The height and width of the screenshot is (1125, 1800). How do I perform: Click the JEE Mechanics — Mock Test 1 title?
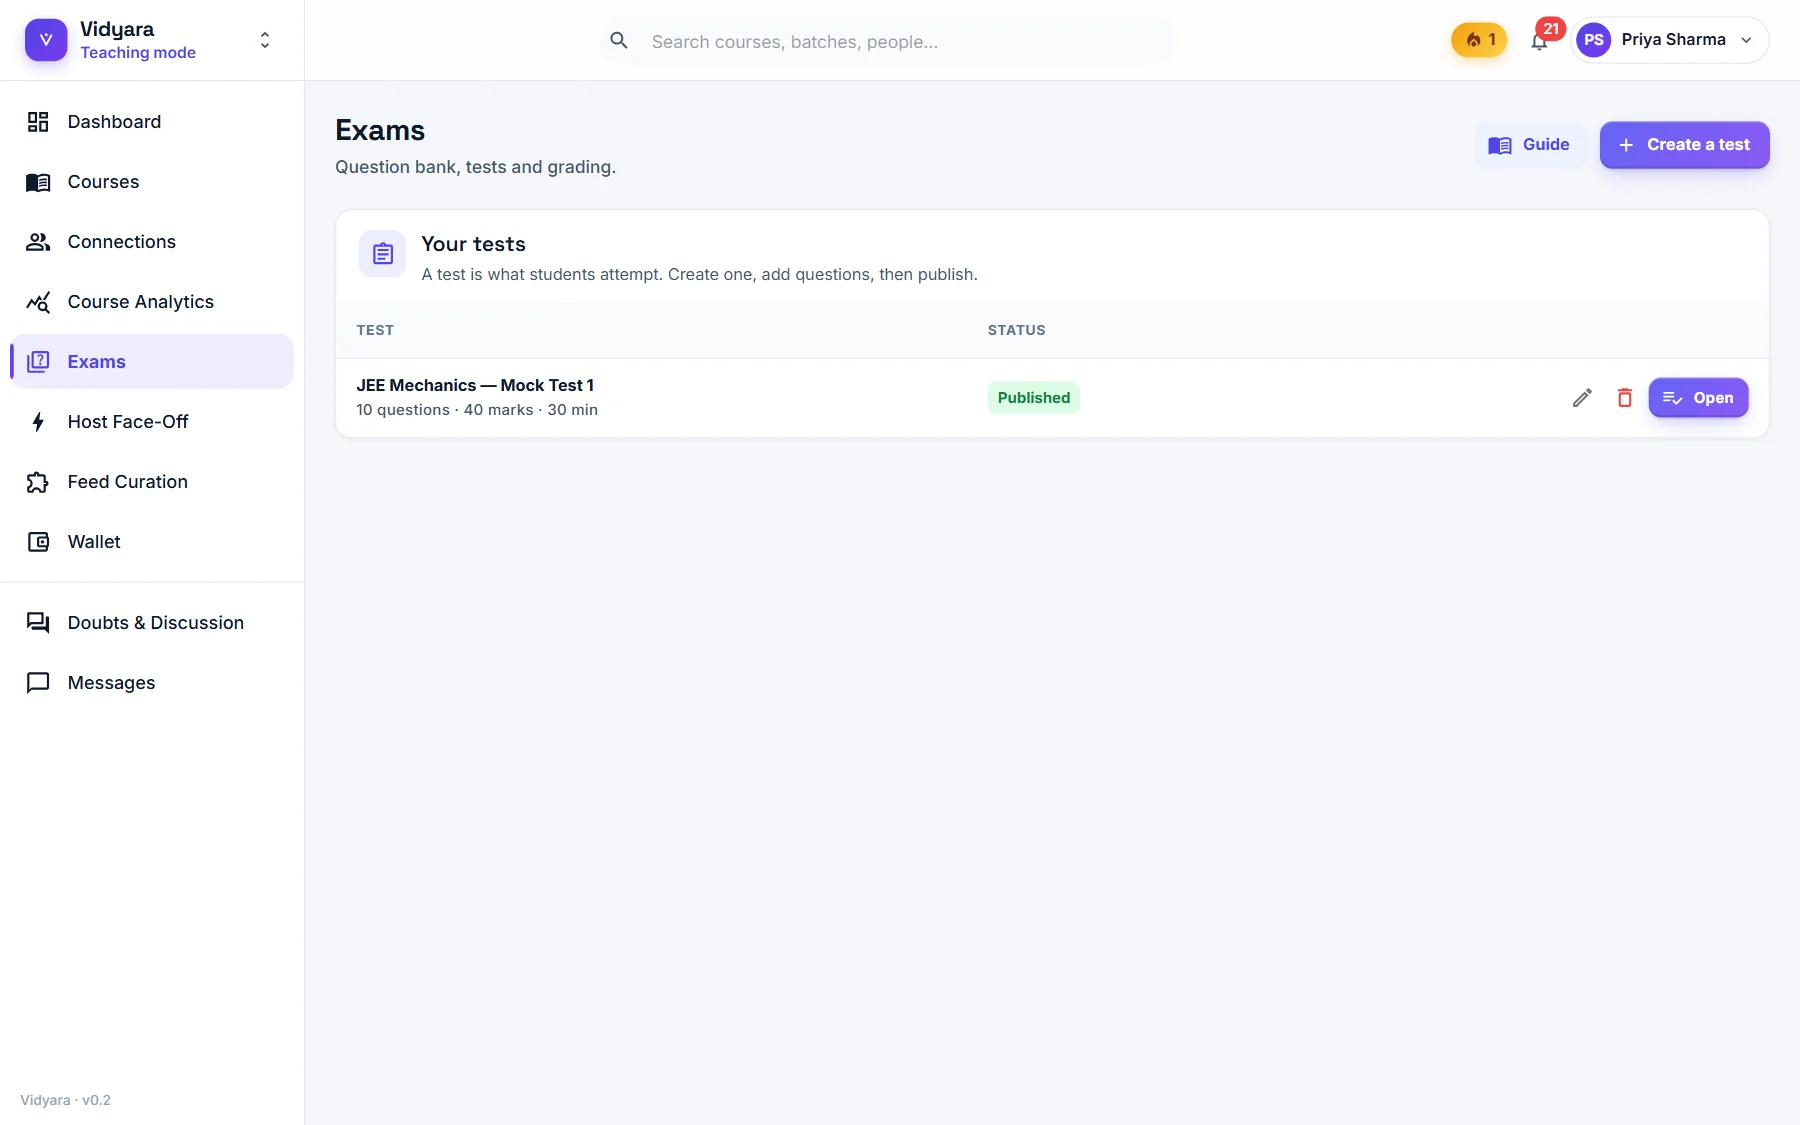(x=475, y=385)
